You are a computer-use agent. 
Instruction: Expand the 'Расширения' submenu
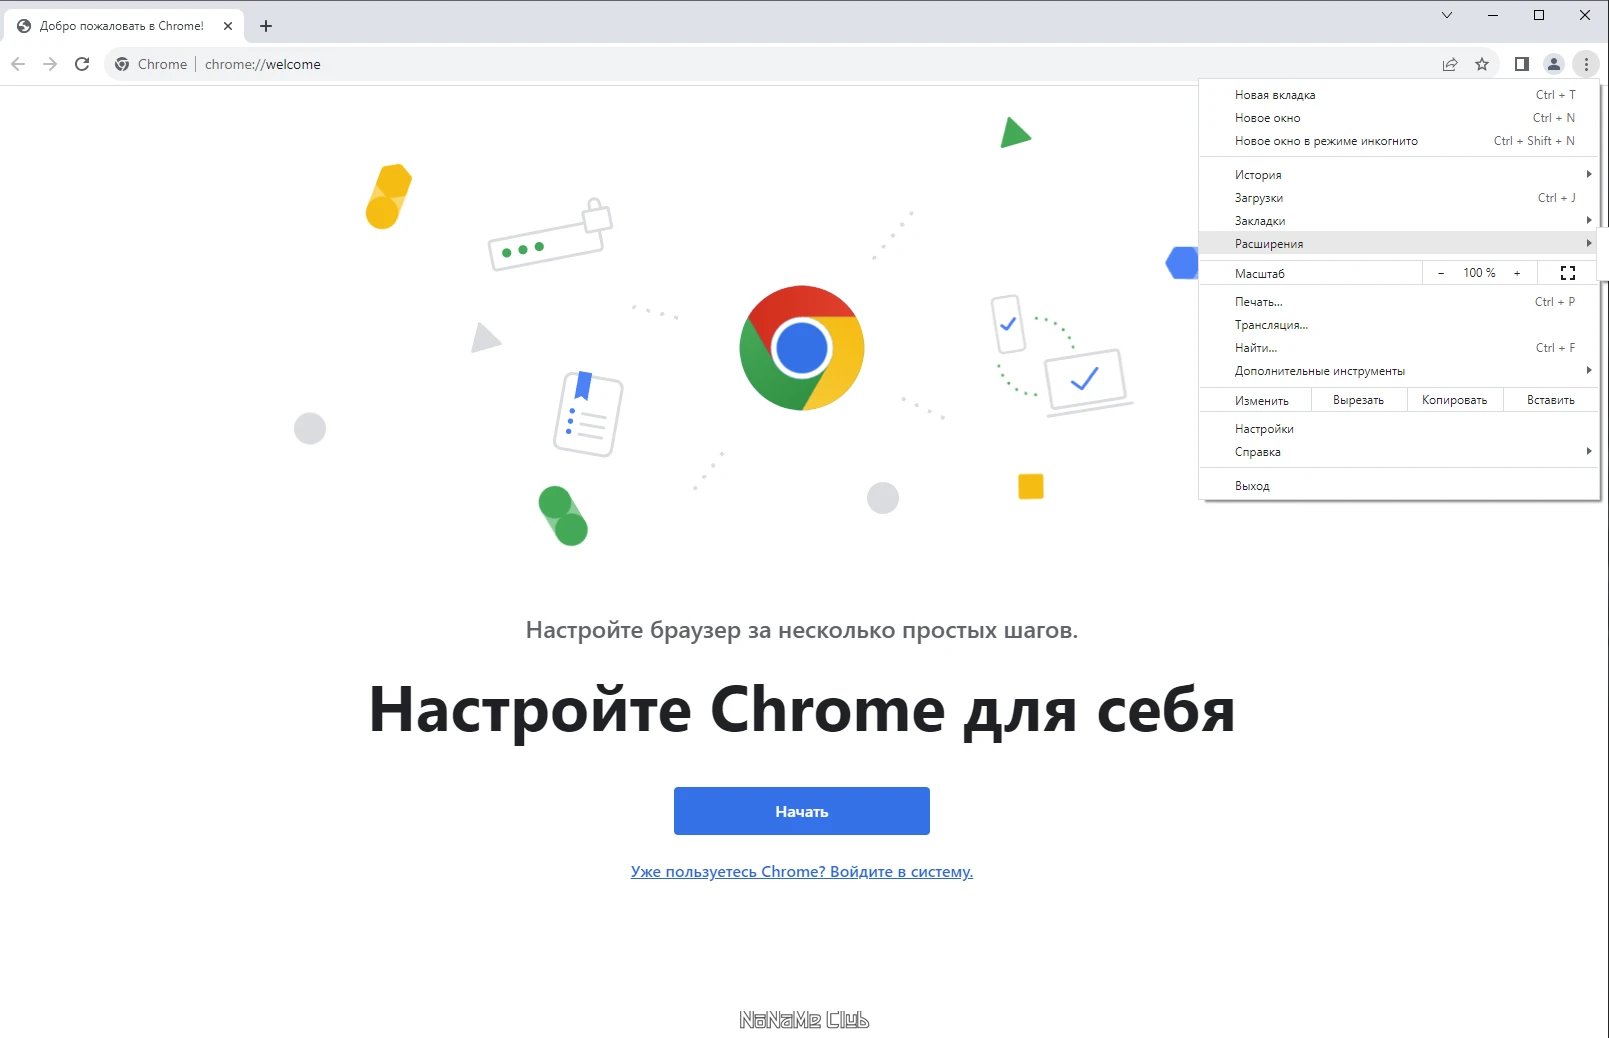tap(1399, 244)
